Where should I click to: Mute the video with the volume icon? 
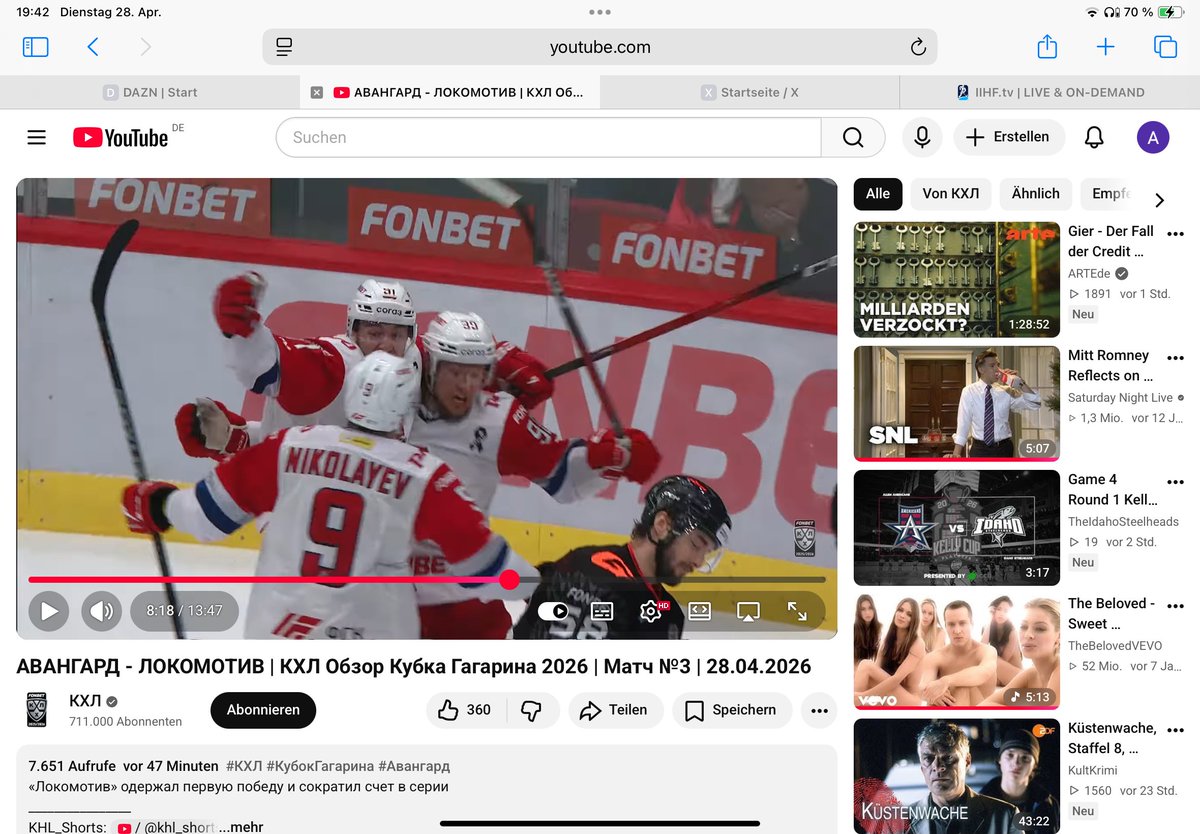101,610
